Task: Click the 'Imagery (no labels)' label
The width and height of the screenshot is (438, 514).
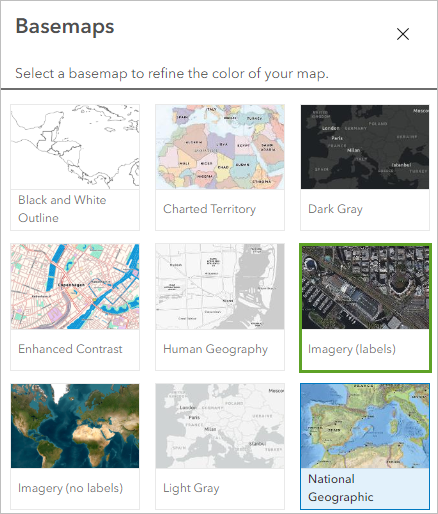Action: 71,488
